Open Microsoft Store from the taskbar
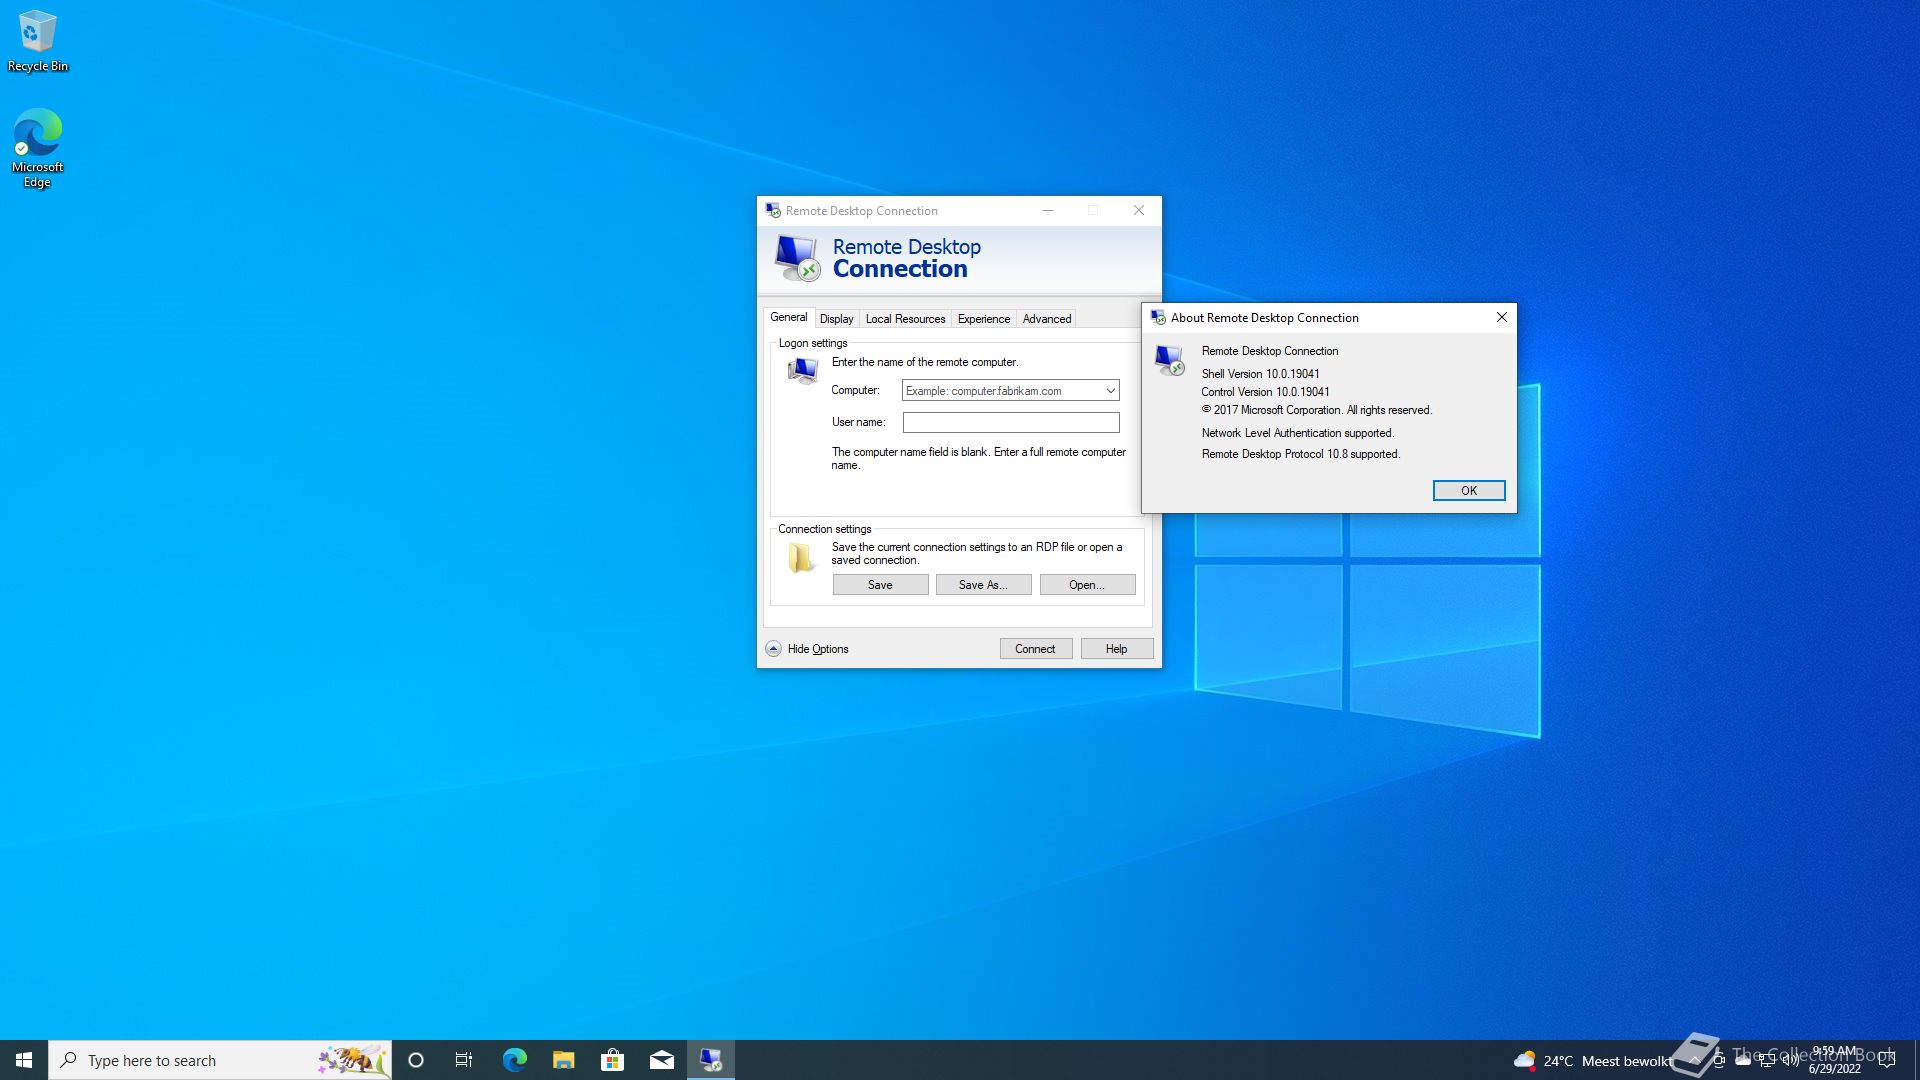This screenshot has height=1080, width=1920. coord(612,1060)
